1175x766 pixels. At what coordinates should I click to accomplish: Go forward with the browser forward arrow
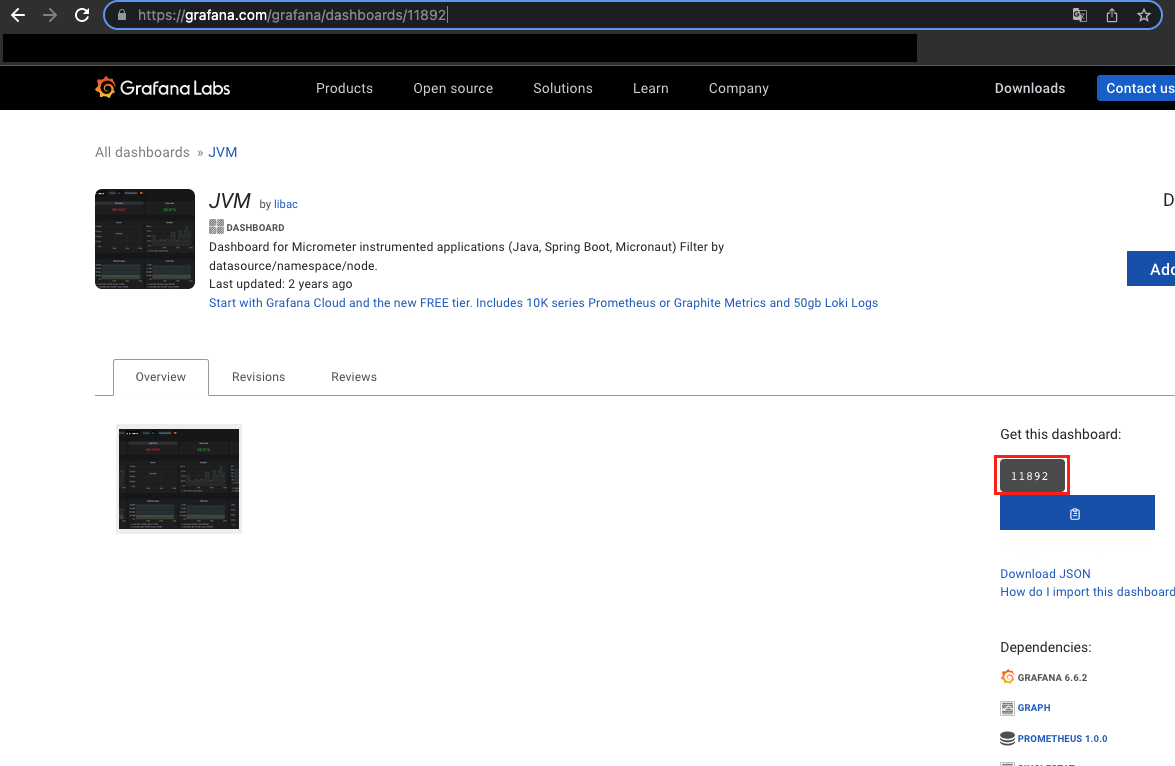pos(50,15)
